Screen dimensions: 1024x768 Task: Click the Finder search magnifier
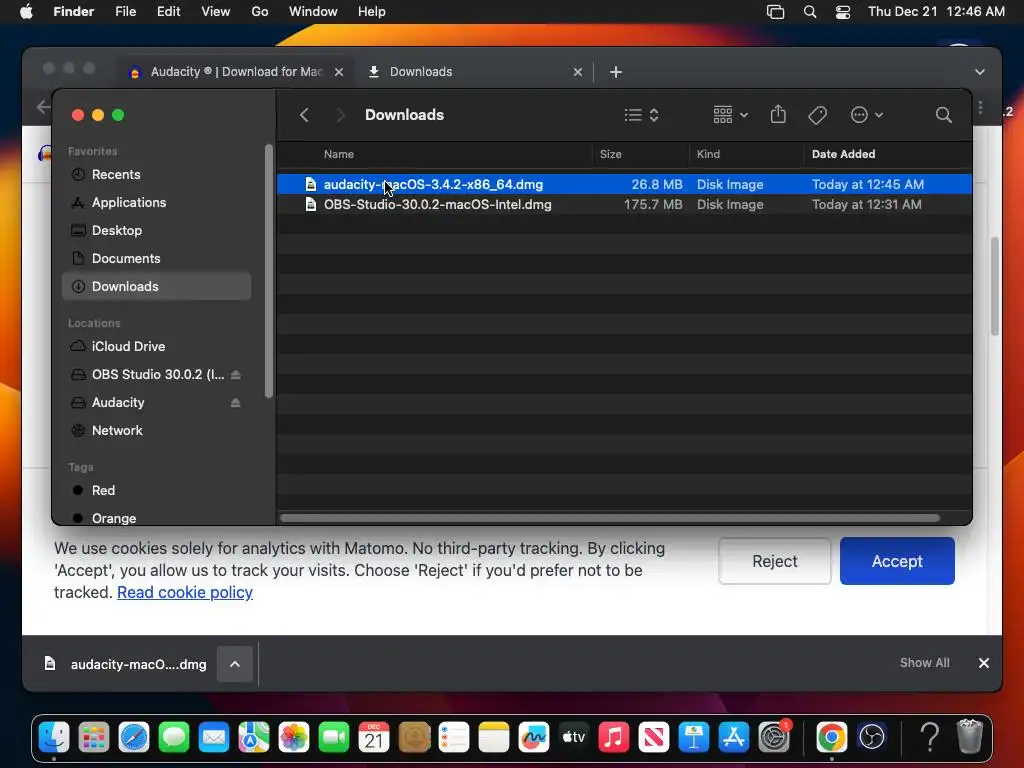click(943, 115)
